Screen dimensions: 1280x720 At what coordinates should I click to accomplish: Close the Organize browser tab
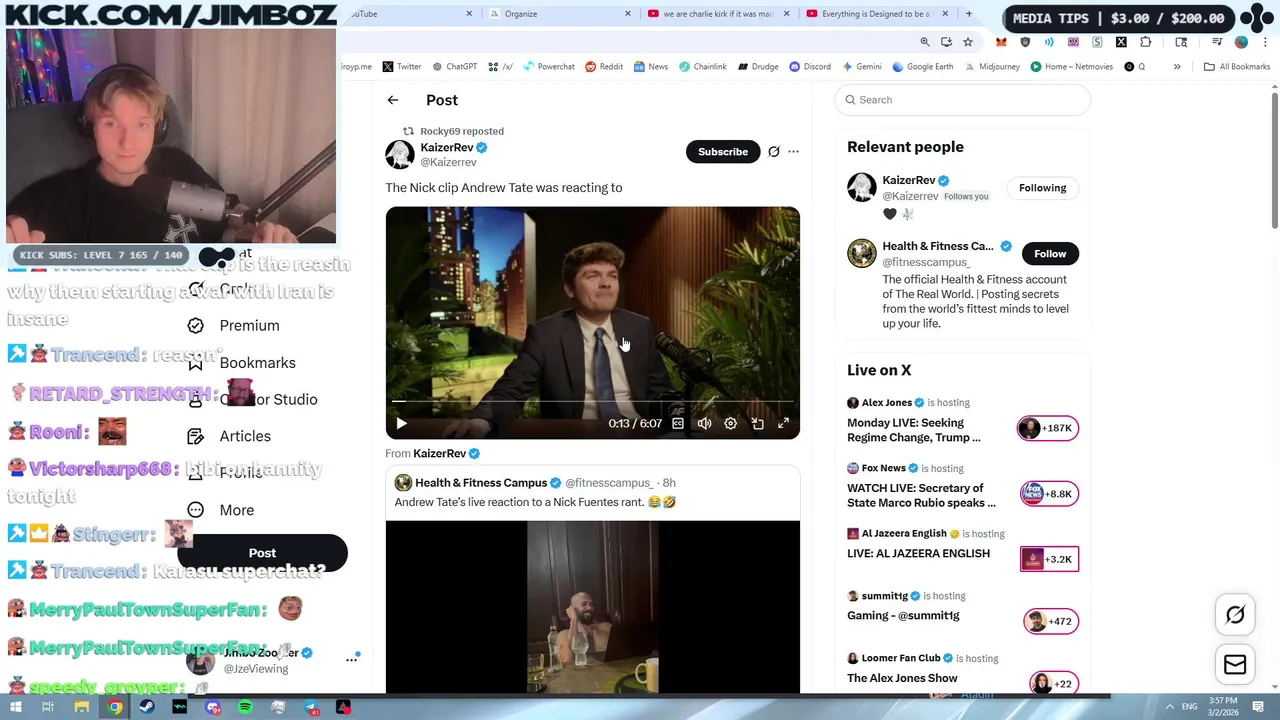pyautogui.click(x=628, y=14)
